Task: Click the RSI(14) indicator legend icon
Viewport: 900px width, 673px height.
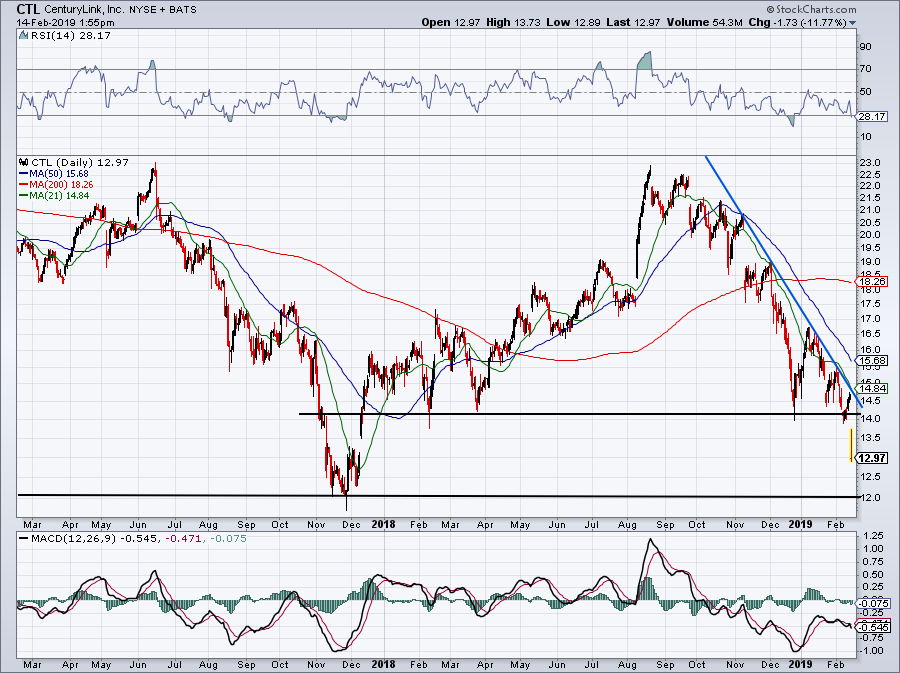Action: [x=23, y=35]
